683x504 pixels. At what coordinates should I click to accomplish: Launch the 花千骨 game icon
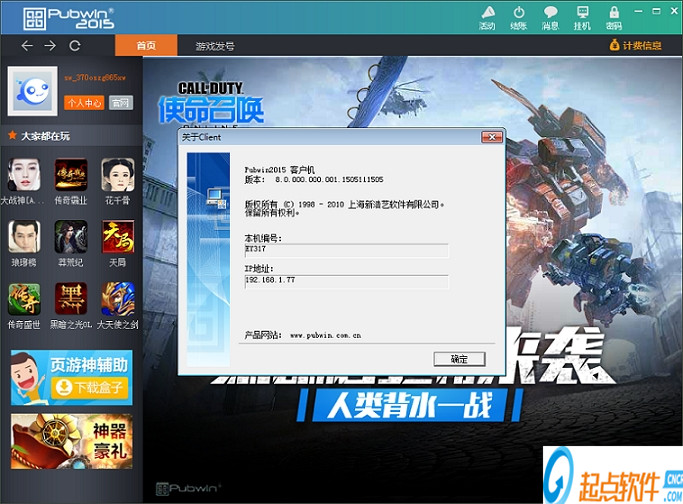[118, 175]
